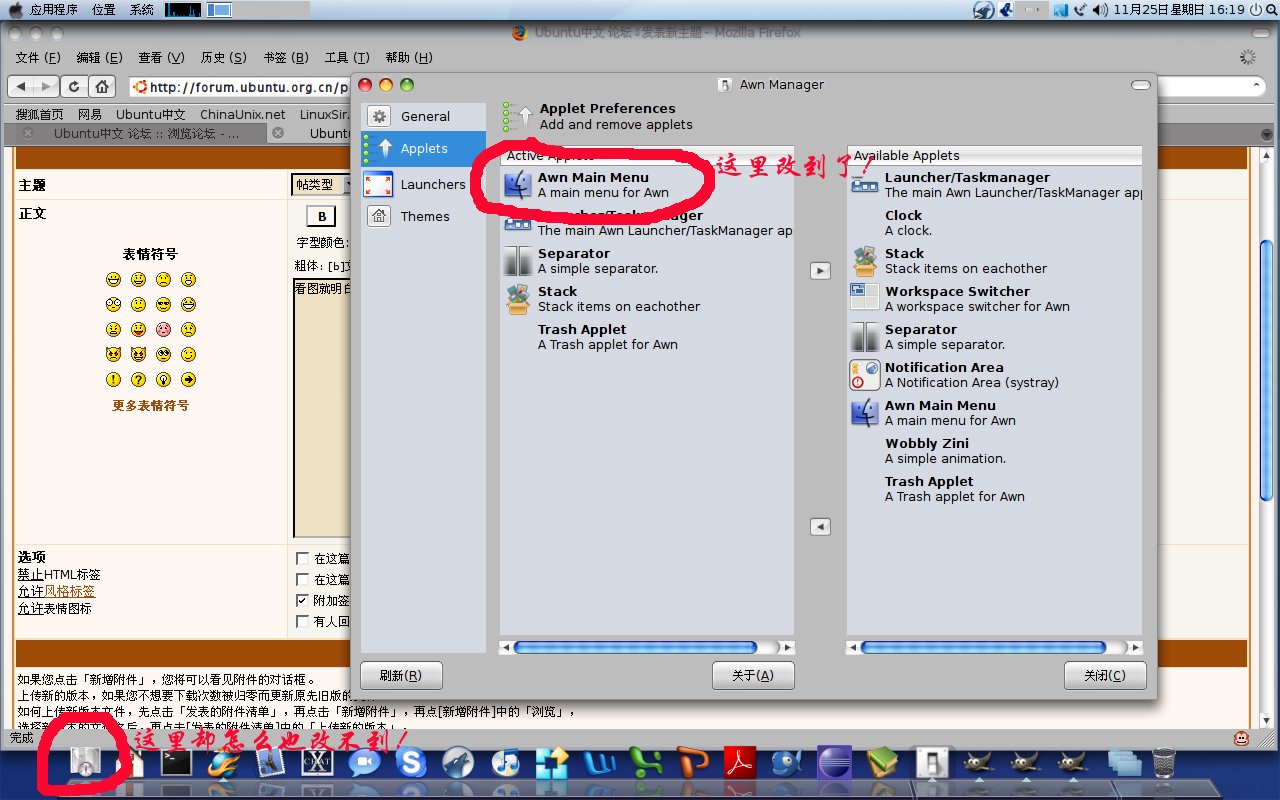This screenshot has width=1280, height=800.
Task: Open the 文件 menu in Firefox
Action: 38,58
